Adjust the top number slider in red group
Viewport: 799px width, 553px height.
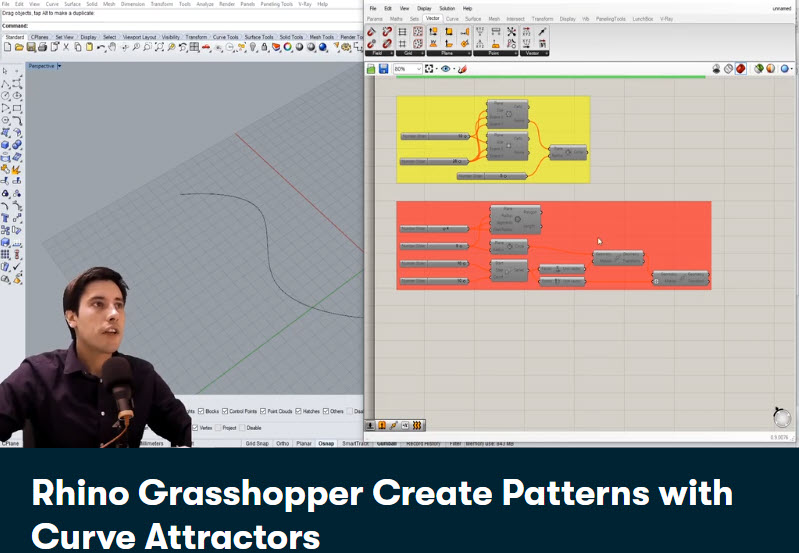[x=434, y=229]
